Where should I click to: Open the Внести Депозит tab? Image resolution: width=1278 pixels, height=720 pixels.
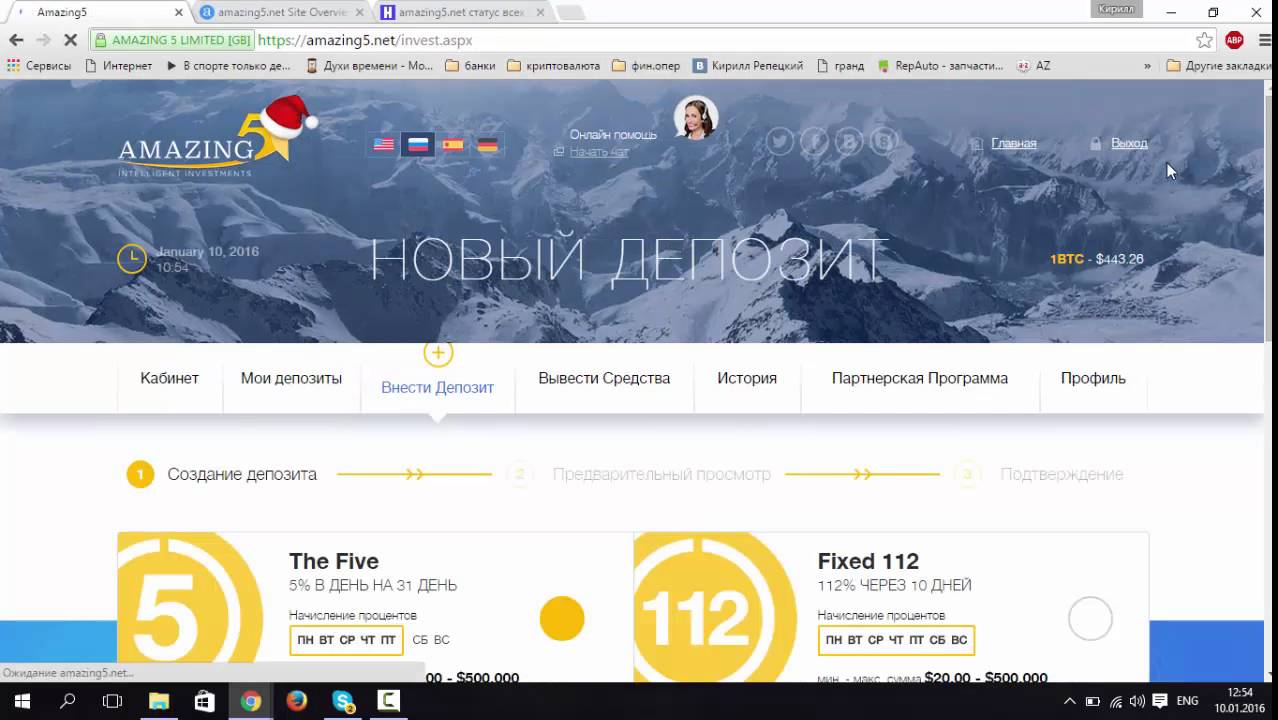[437, 387]
